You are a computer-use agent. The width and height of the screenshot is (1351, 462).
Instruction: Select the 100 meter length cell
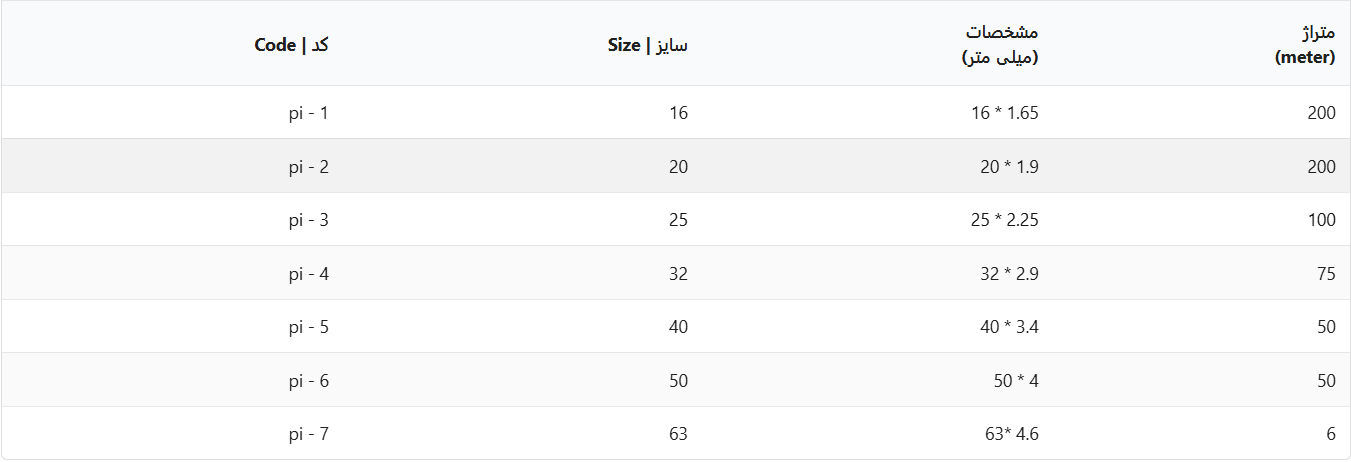point(1321,220)
